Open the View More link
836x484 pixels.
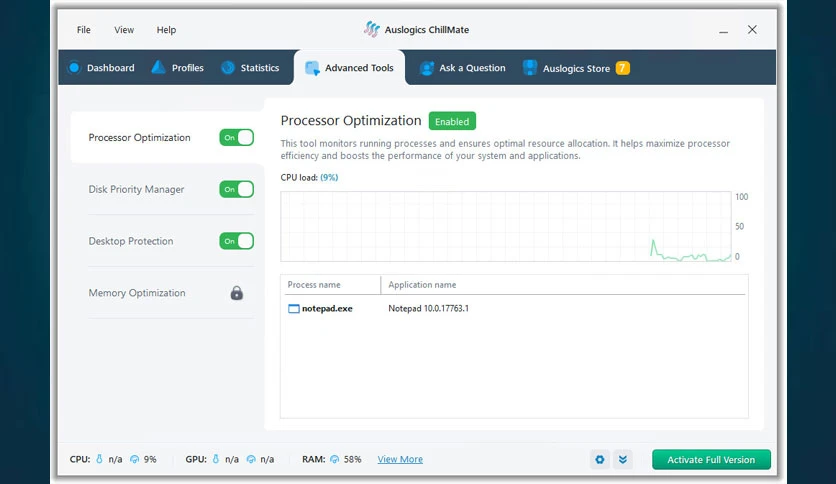pyautogui.click(x=400, y=459)
